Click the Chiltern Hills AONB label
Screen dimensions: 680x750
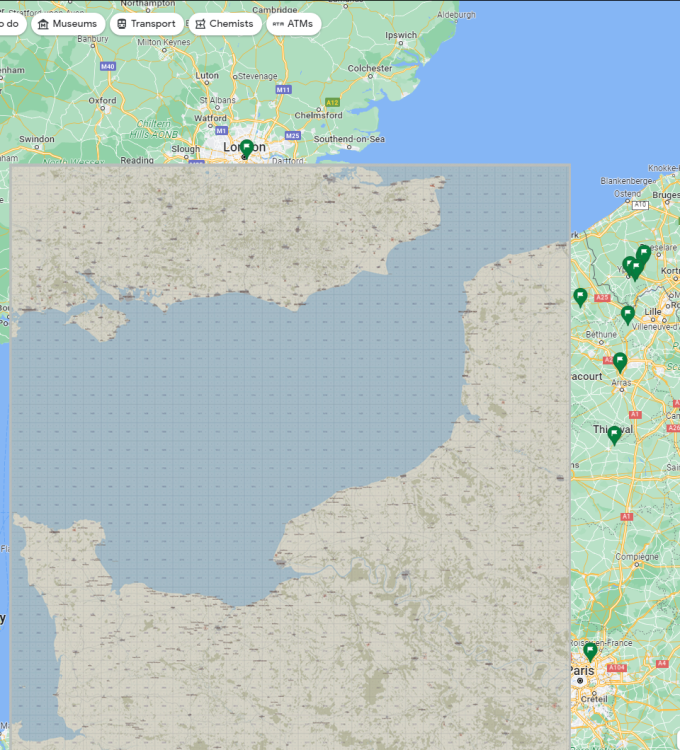point(154,129)
